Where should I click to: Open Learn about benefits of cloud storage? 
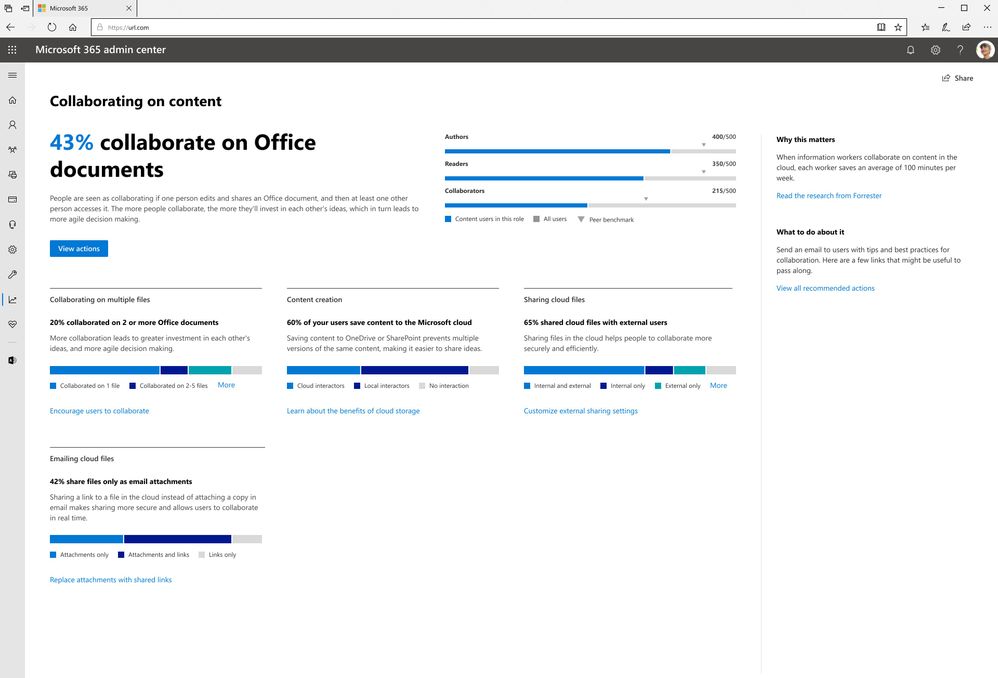click(x=353, y=411)
